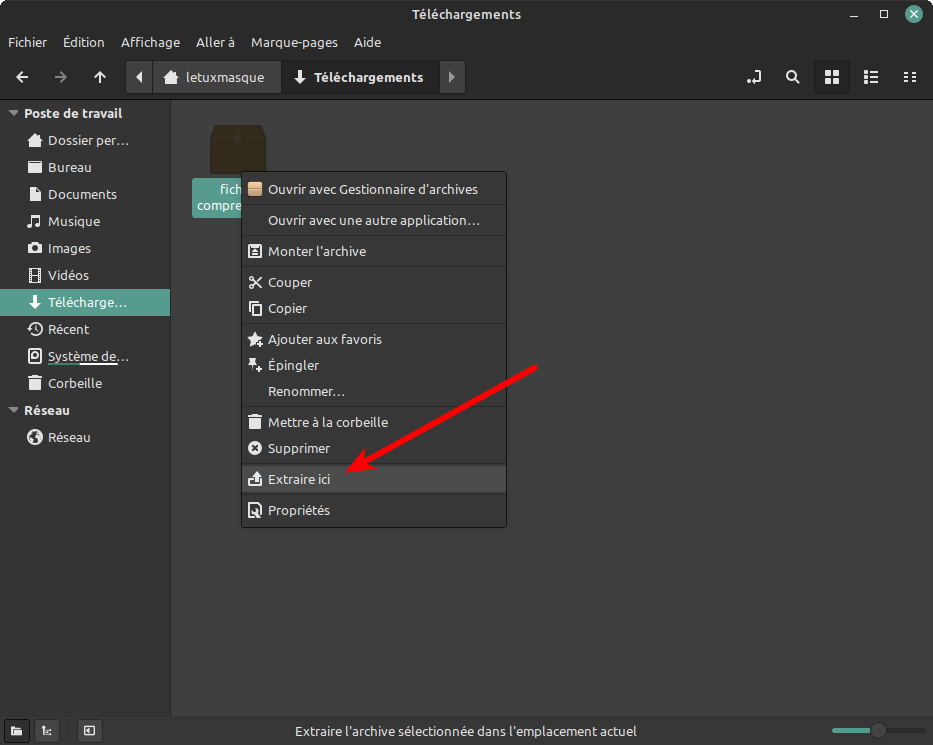Show tree view in the sidebar button
Viewport: 933px width, 745px height.
tap(47, 731)
